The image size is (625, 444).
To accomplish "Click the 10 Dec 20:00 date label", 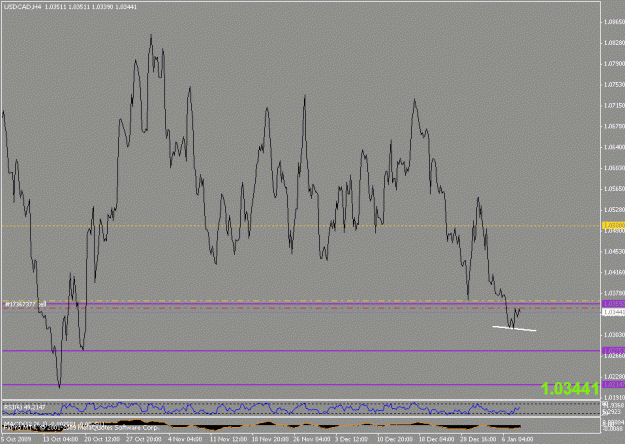I will 395,440.
